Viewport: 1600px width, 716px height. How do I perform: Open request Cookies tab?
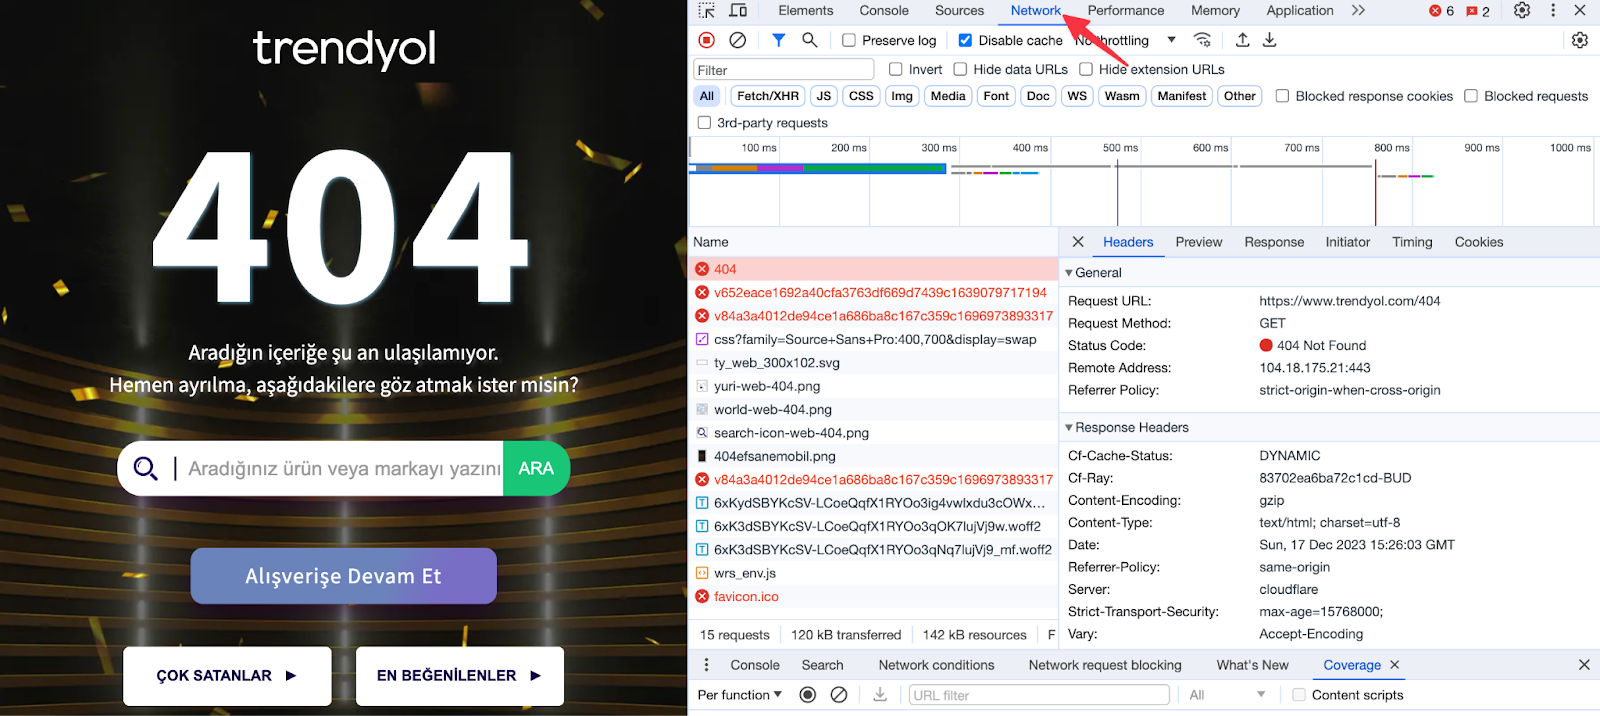pyautogui.click(x=1479, y=242)
